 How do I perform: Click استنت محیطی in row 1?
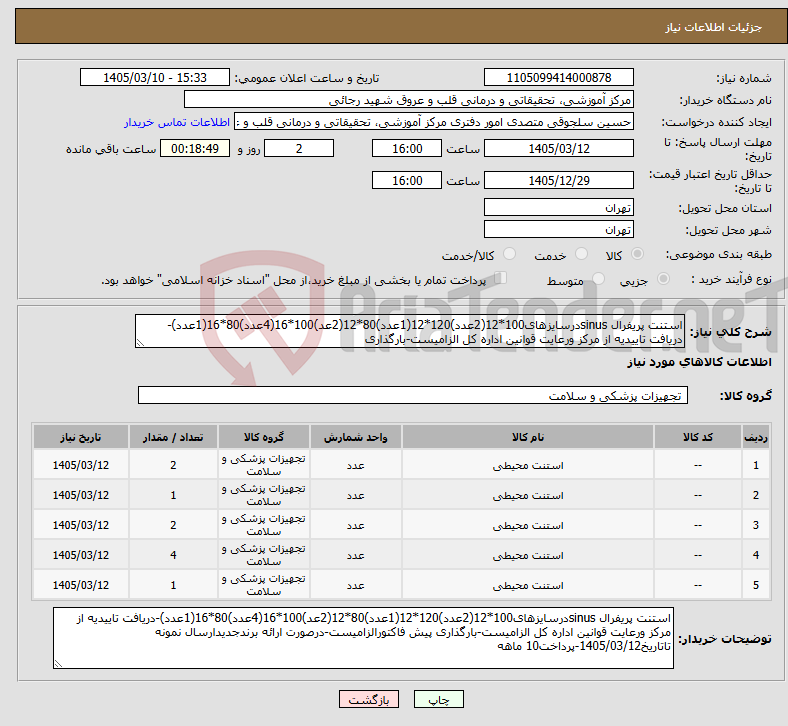(528, 466)
